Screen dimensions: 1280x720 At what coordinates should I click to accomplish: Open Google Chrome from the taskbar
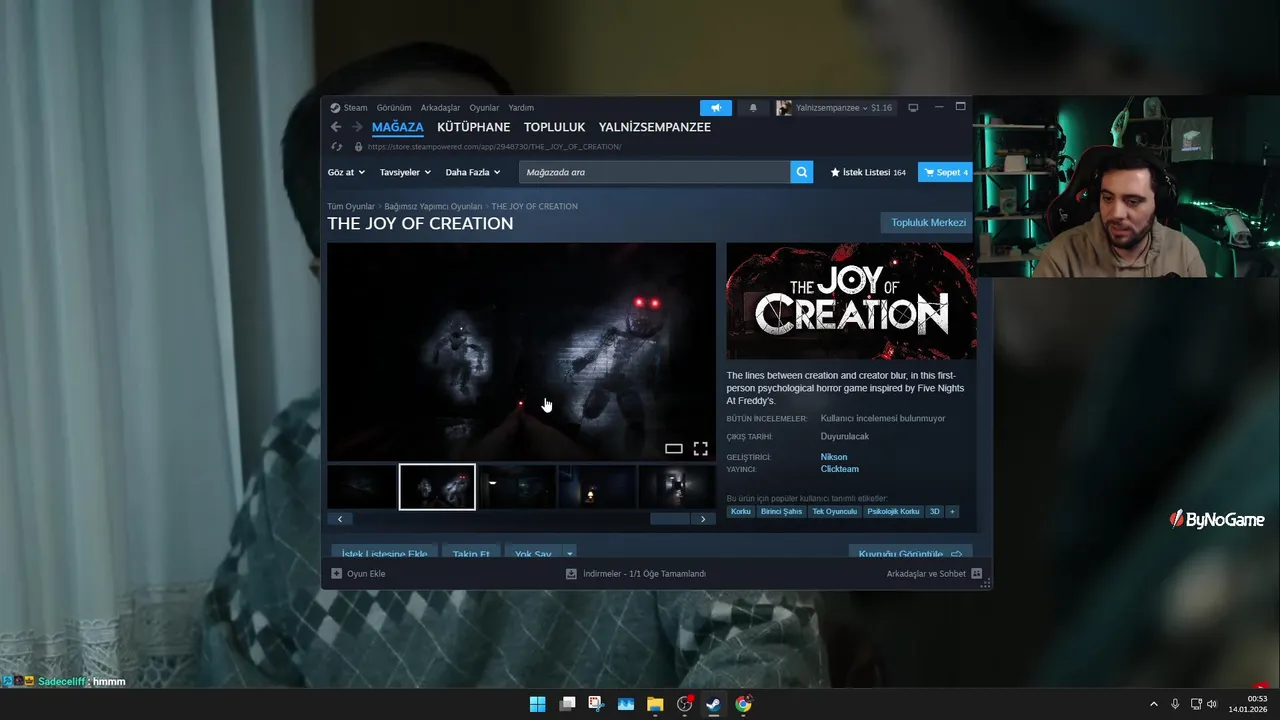[x=743, y=704]
